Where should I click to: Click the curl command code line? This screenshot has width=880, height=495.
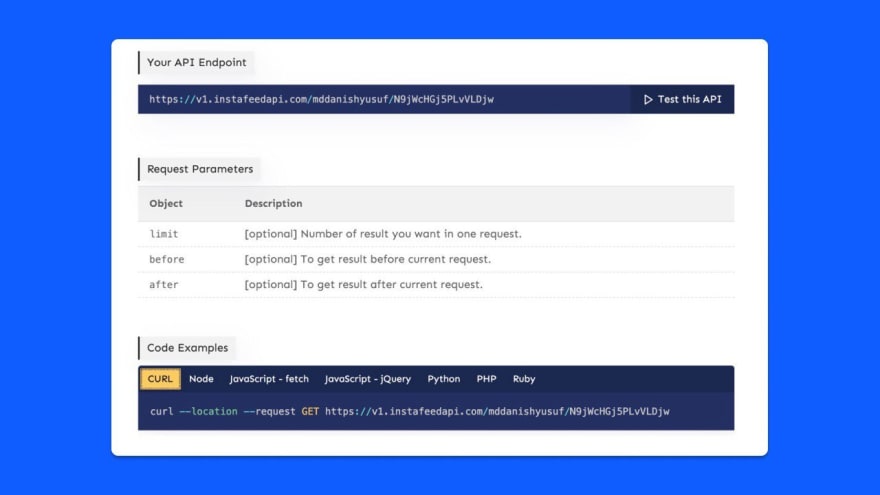click(x=409, y=411)
